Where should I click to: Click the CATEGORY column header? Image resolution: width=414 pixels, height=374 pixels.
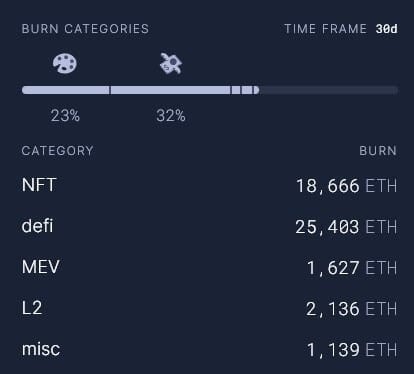[57, 151]
